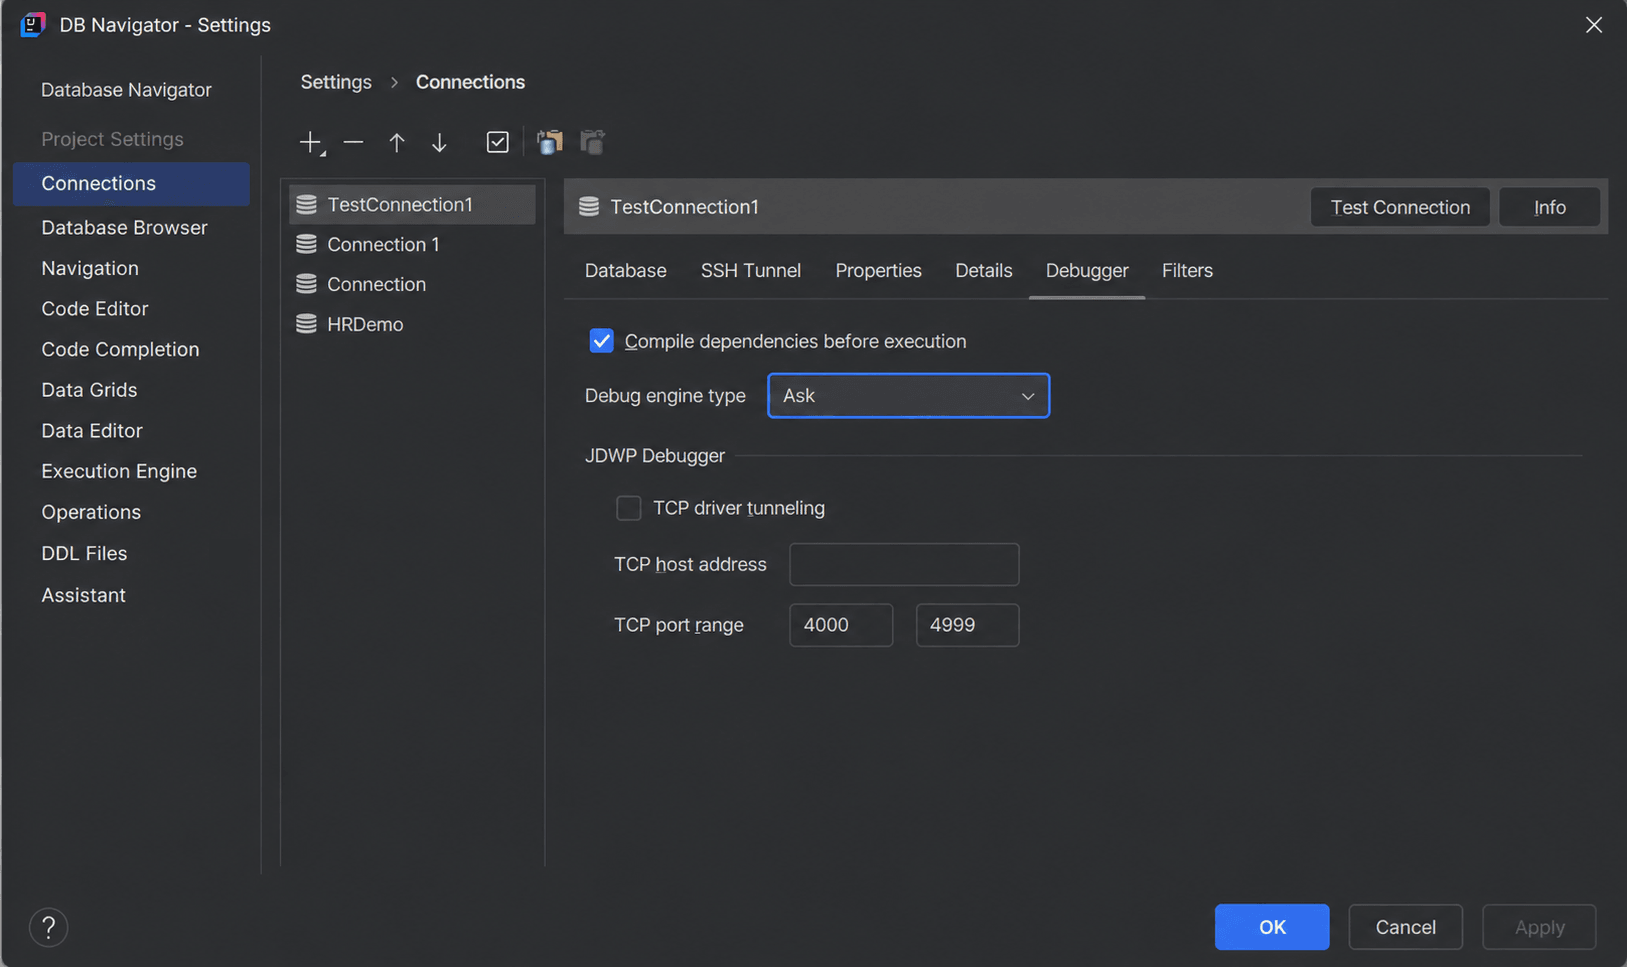Select the Debugger tab
1627x967 pixels.
[1087, 270]
